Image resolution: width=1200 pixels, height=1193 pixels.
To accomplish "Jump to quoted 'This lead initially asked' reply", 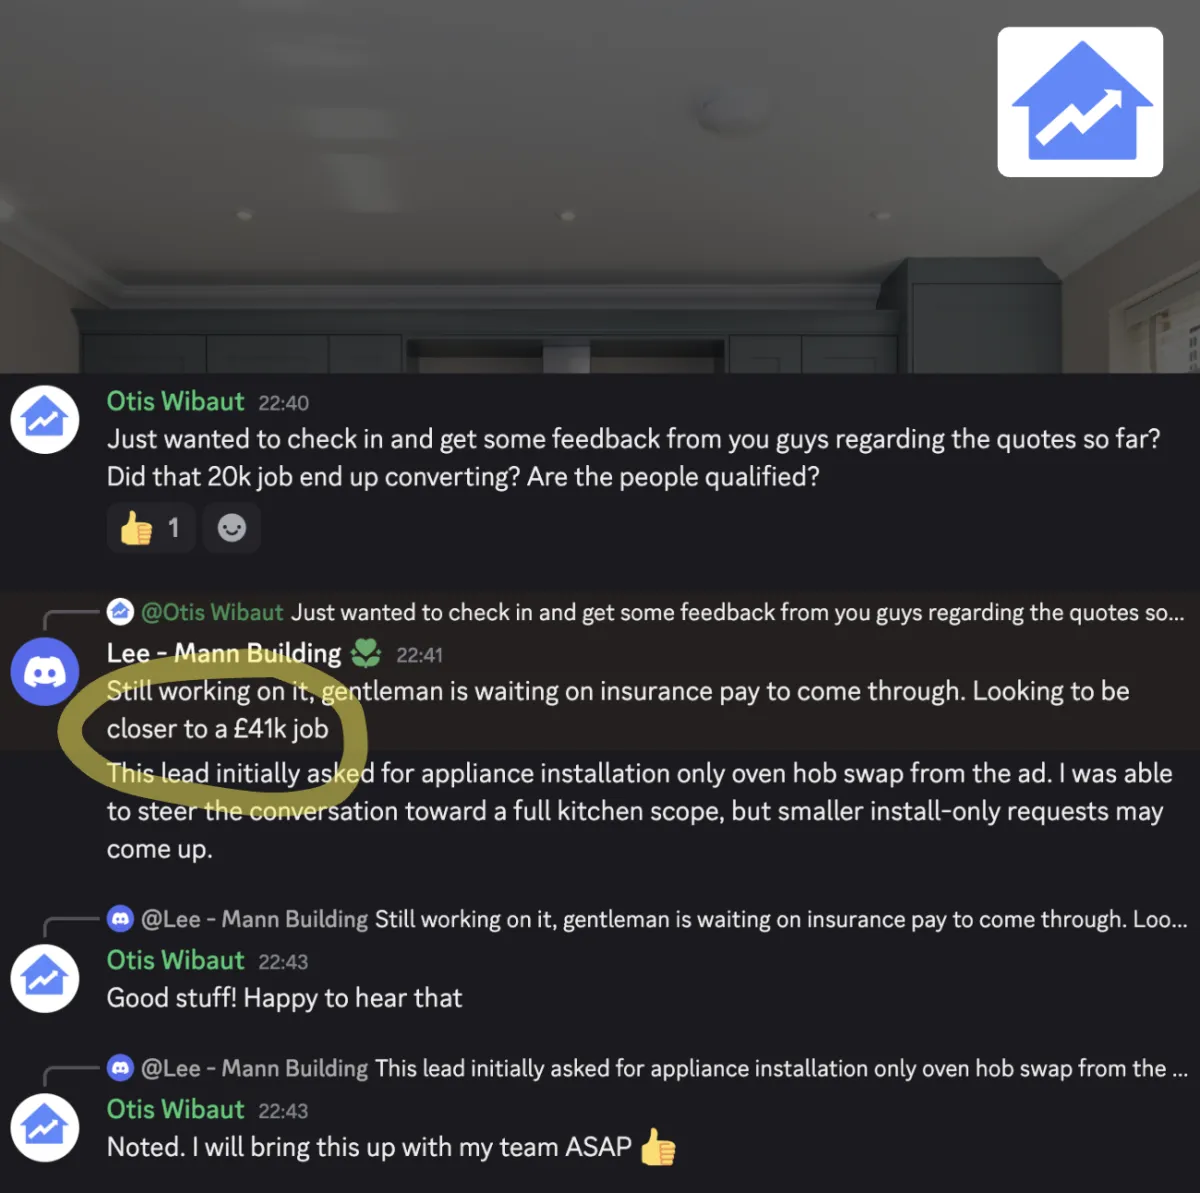I will pos(781,1068).
